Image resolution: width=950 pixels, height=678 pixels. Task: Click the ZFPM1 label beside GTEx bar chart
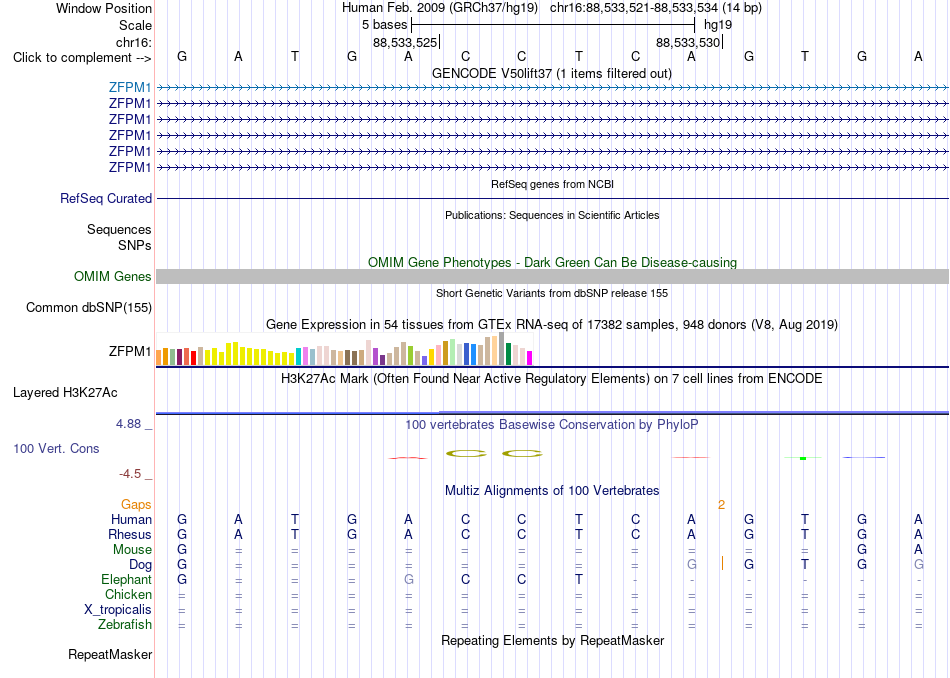tap(130, 351)
